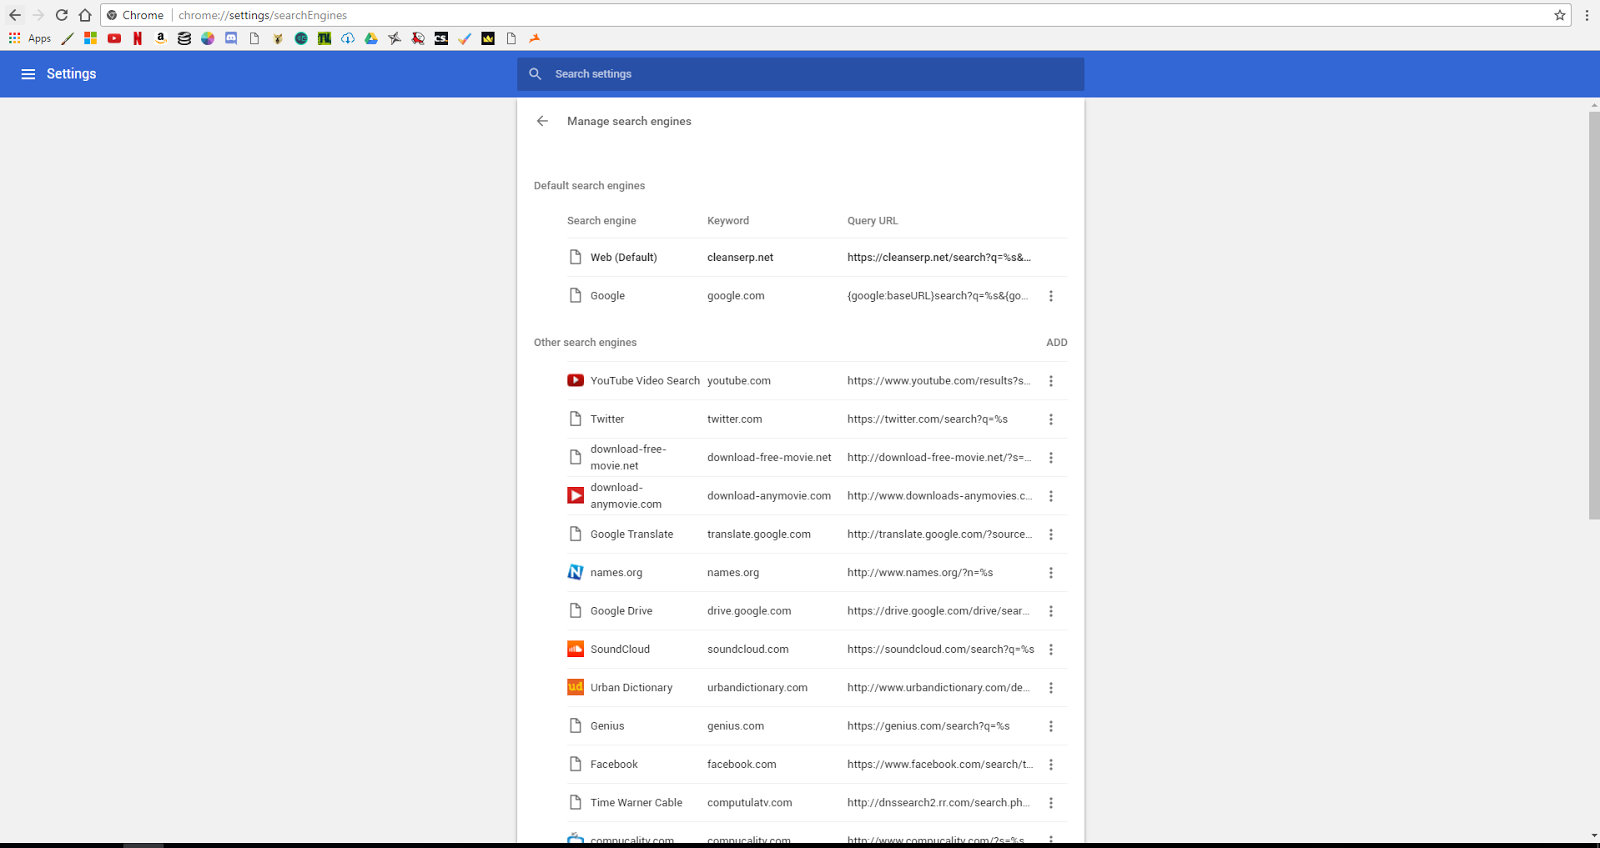Click ADD next to Other search engines
The width and height of the screenshot is (1600, 848).
pos(1057,342)
